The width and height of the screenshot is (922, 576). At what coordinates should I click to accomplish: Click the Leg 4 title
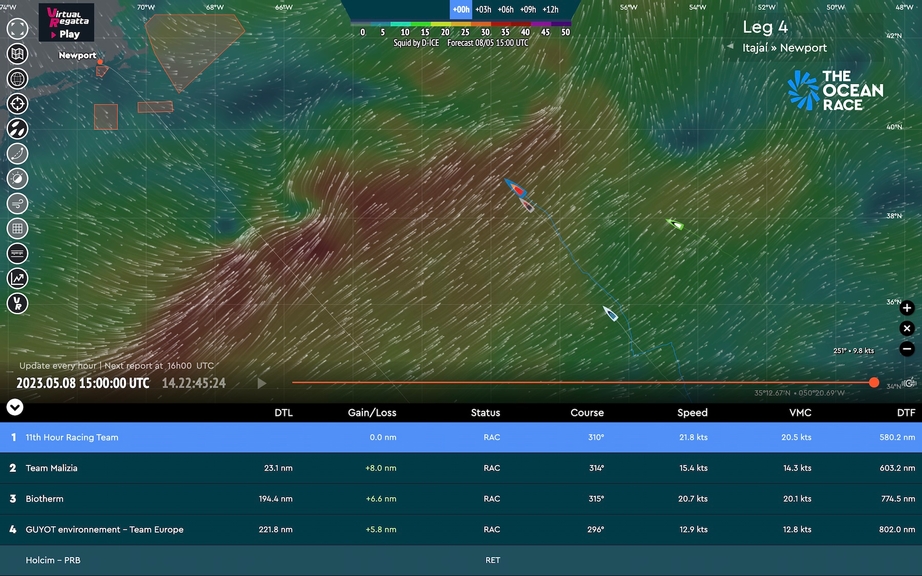[x=765, y=27]
